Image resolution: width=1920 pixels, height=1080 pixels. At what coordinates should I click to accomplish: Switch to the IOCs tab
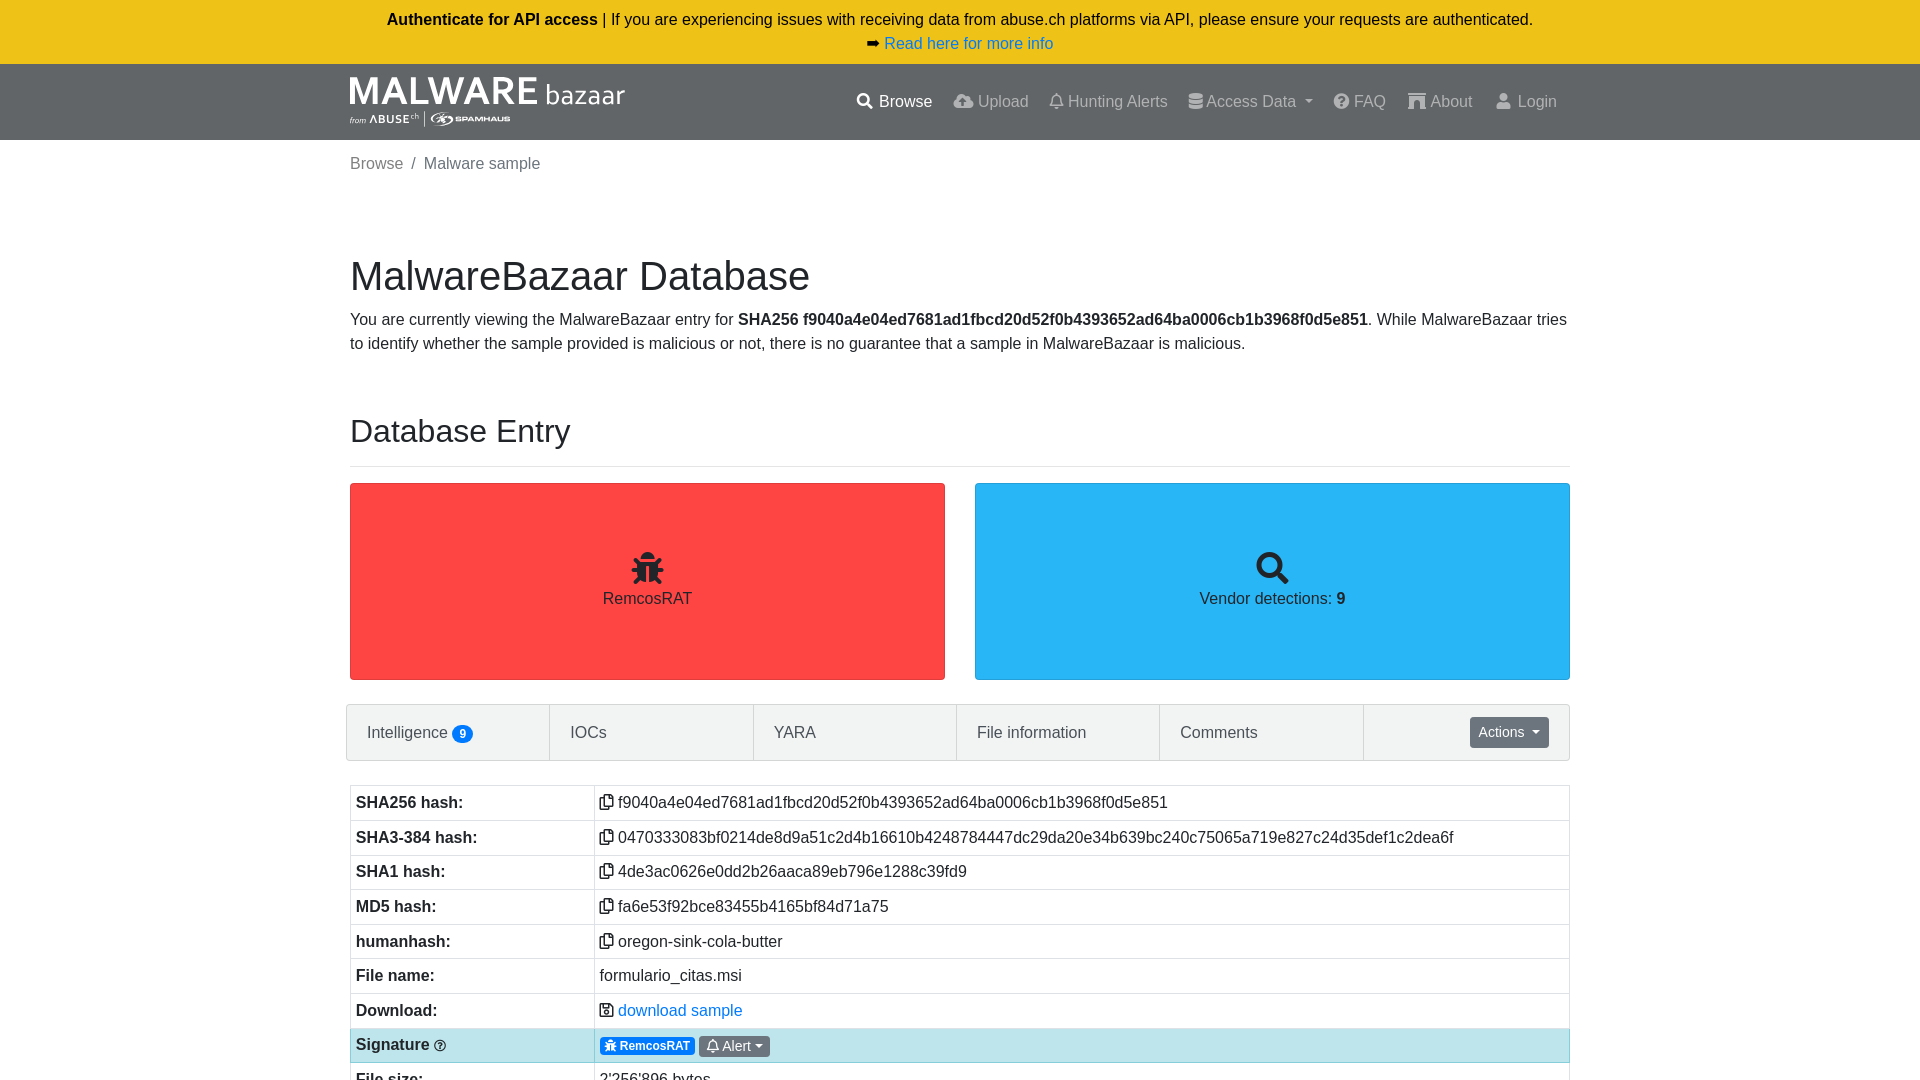click(x=588, y=732)
